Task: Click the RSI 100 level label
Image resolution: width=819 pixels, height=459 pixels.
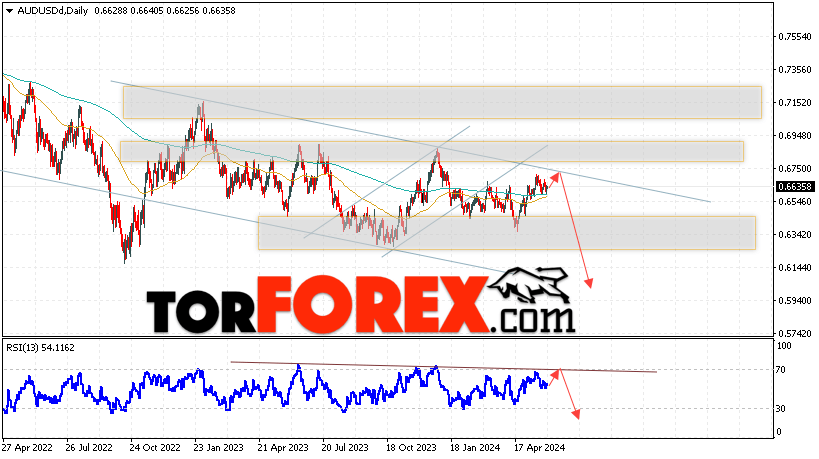Action: (x=784, y=346)
